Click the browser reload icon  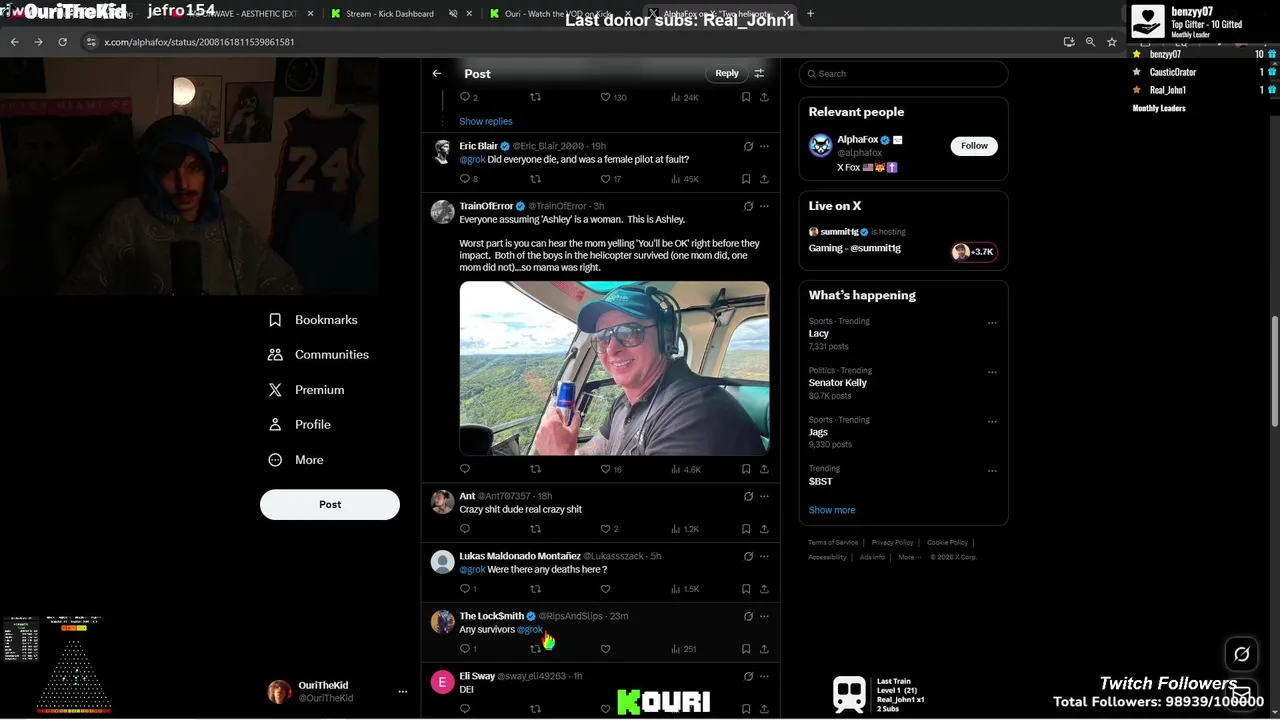pyautogui.click(x=62, y=42)
